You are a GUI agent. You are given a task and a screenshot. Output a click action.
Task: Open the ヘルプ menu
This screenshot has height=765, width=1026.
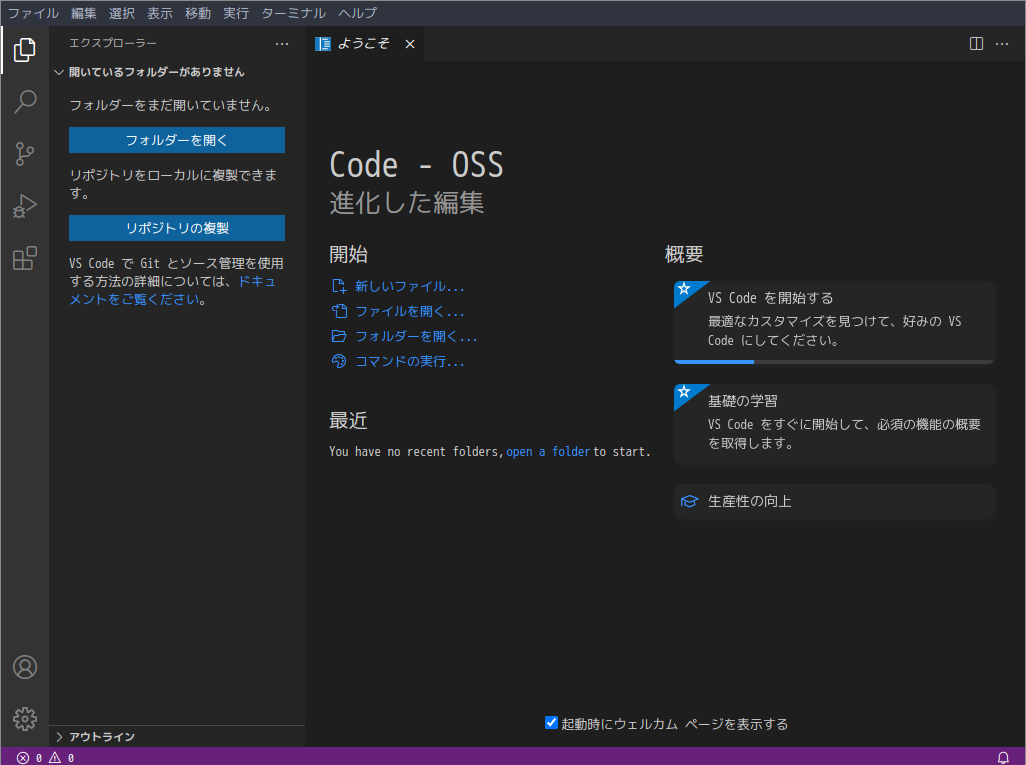357,13
